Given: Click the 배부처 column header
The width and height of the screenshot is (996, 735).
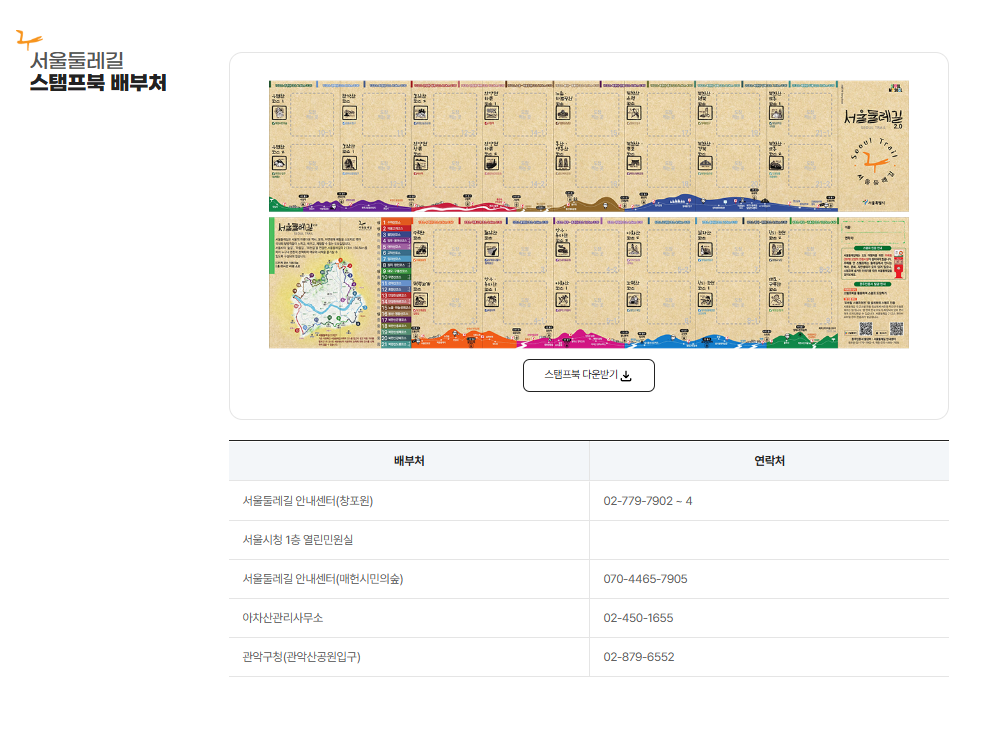Looking at the screenshot, I should [409, 461].
